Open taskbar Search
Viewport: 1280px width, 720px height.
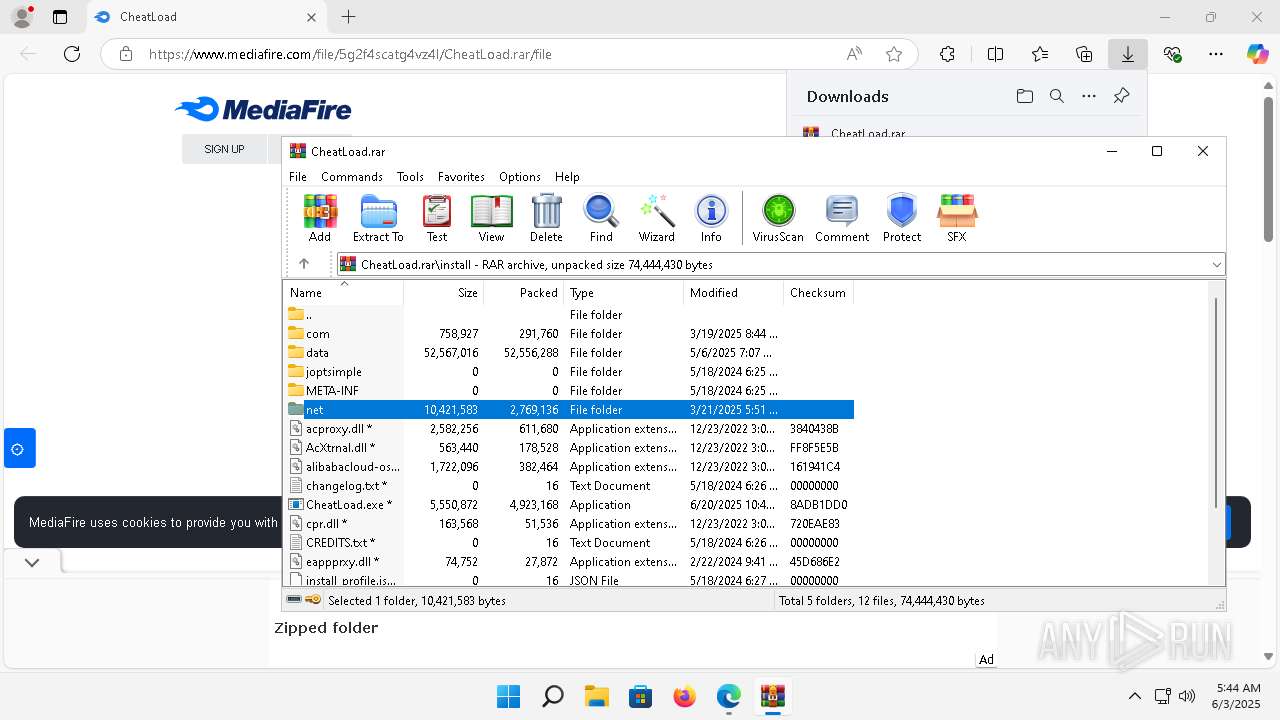pos(552,696)
